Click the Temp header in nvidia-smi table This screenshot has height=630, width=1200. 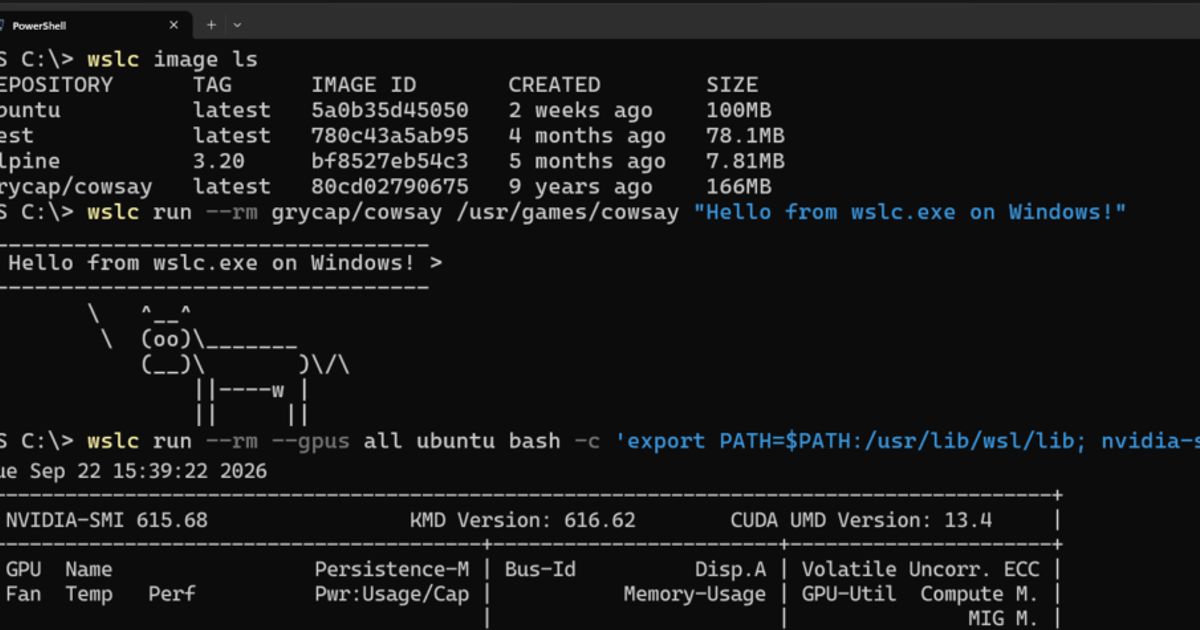(89, 594)
